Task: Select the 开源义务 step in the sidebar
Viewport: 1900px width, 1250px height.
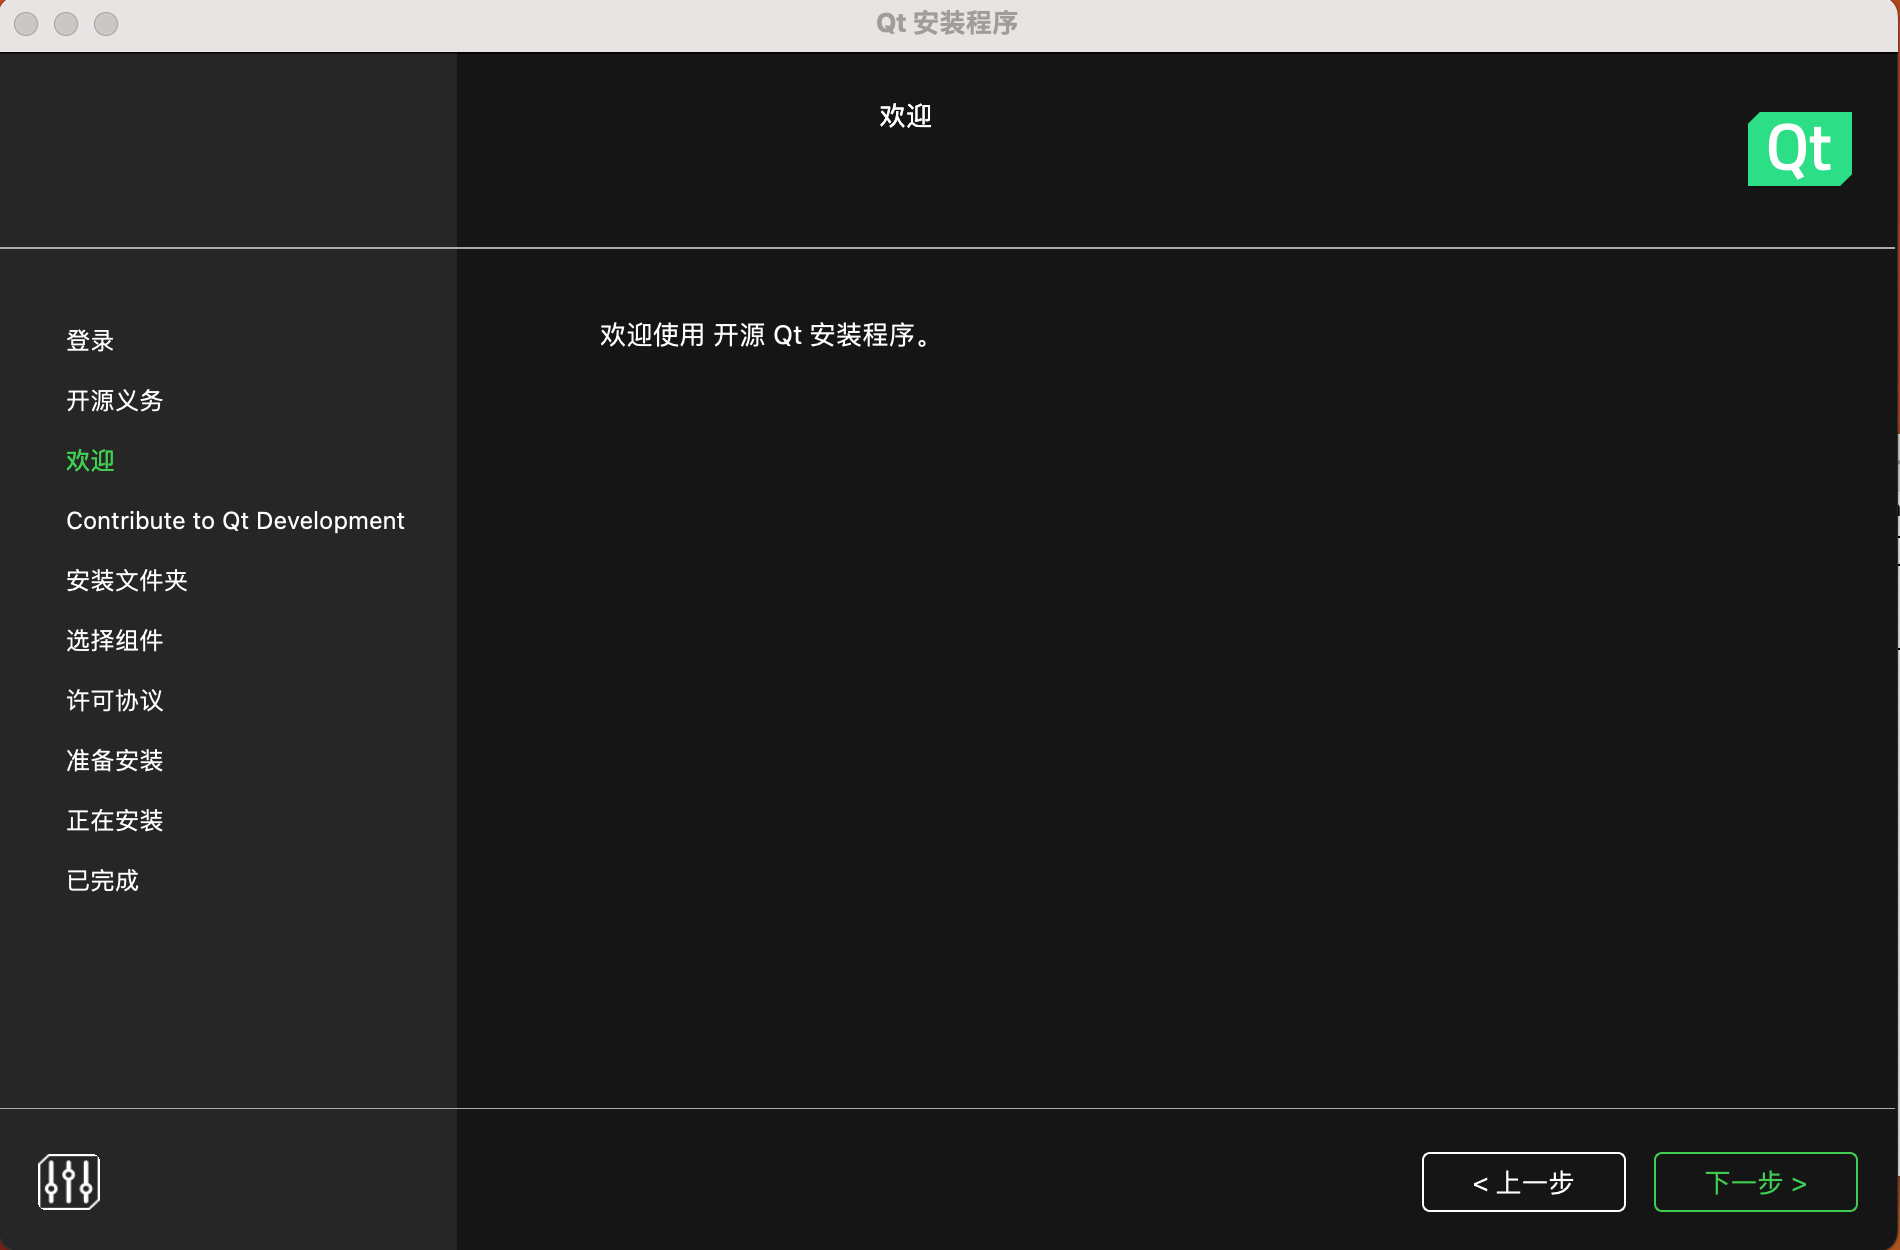Action: click(x=114, y=401)
